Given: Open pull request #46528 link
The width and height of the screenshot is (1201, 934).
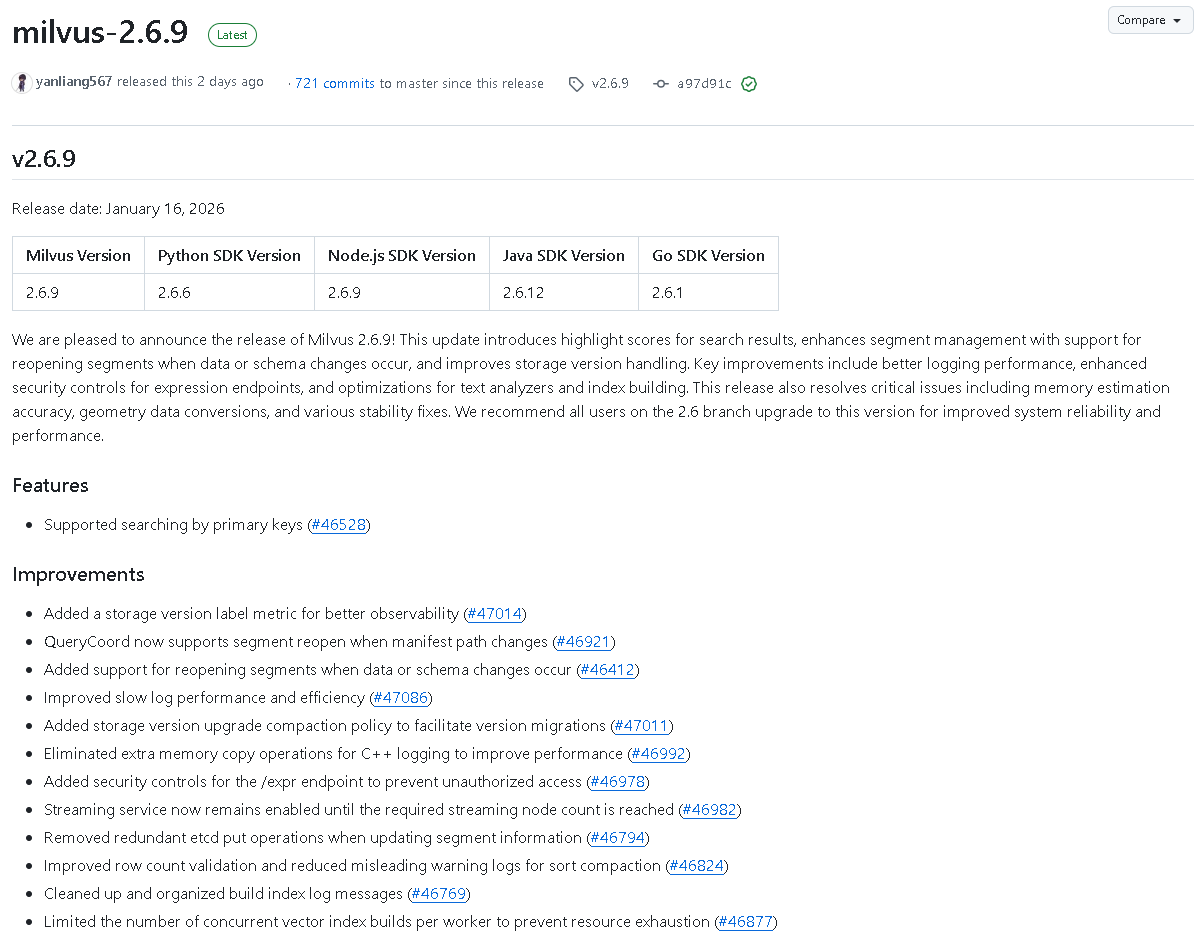Looking at the screenshot, I should pos(339,525).
